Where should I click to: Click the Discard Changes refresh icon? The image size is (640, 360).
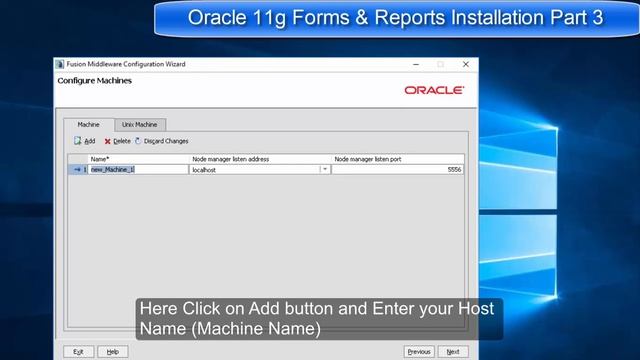138,141
